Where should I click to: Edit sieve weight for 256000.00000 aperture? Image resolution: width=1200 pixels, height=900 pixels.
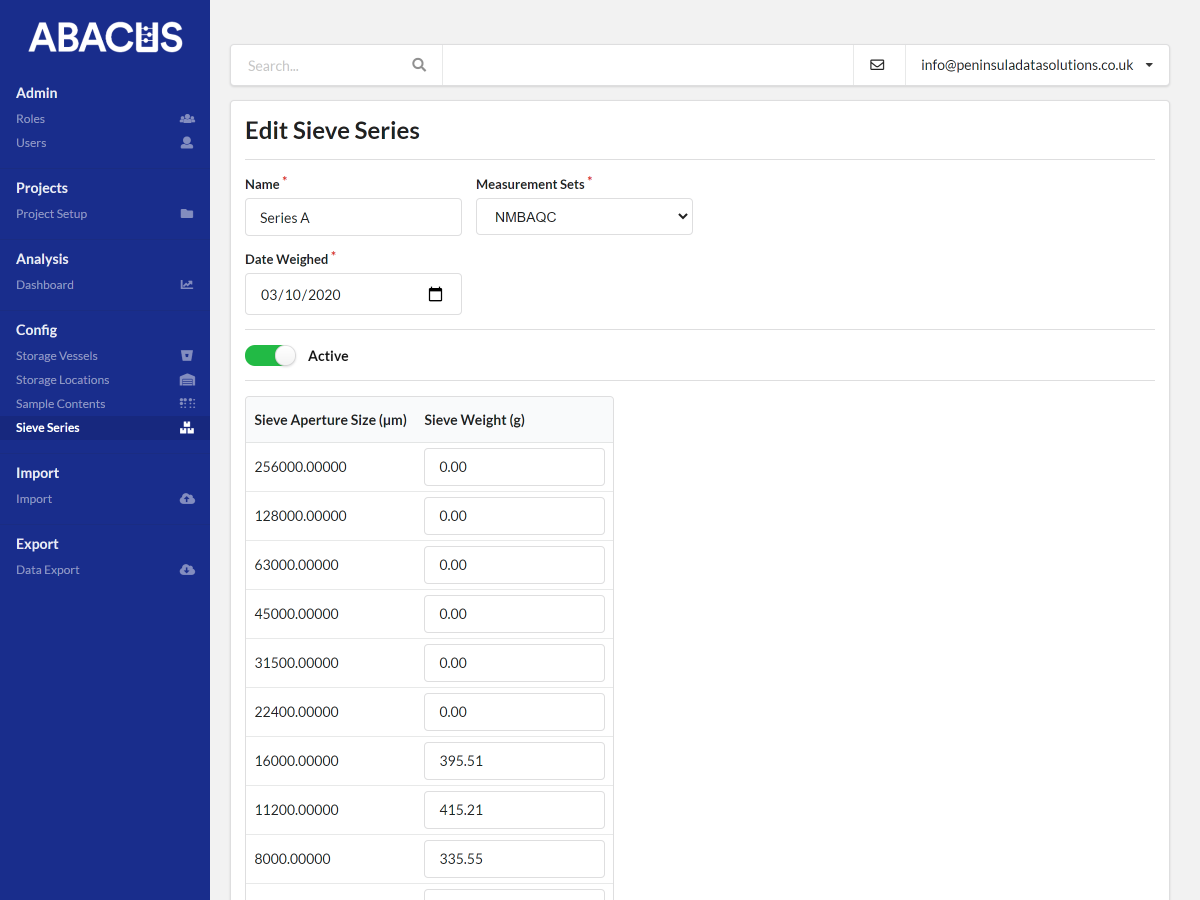(514, 467)
